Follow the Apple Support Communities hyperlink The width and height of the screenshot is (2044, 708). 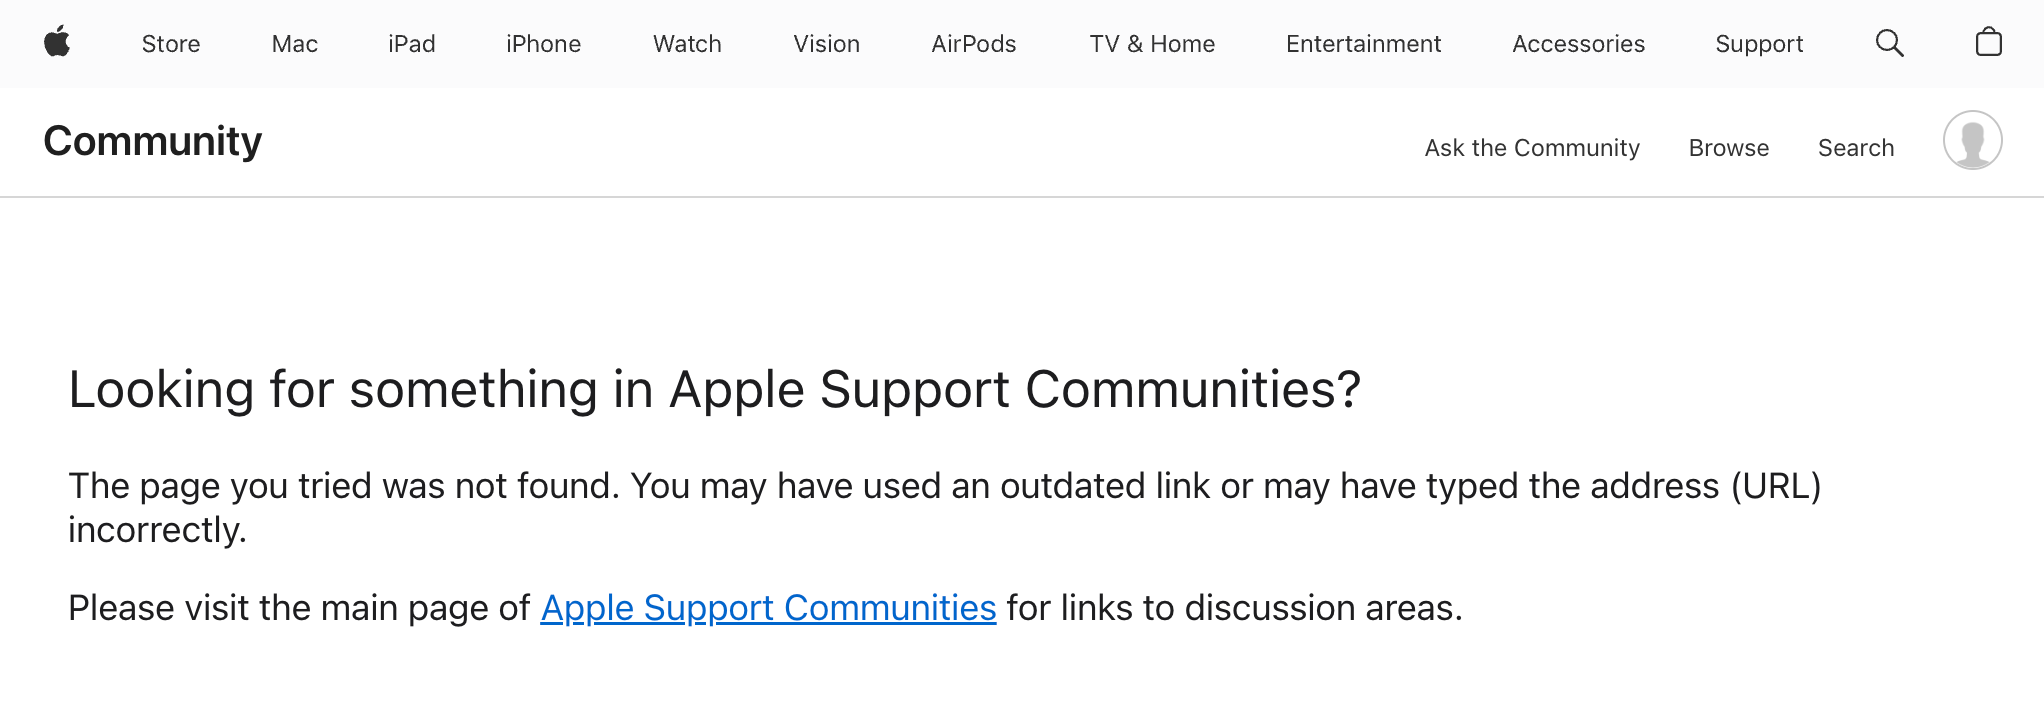point(768,608)
